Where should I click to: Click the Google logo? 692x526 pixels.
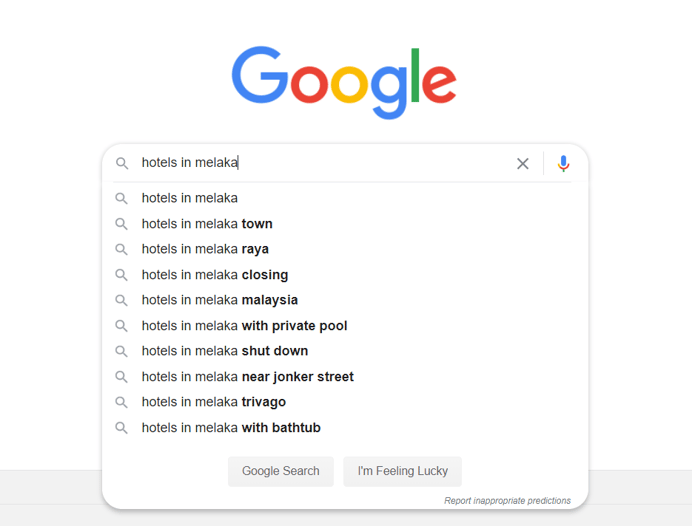344,81
